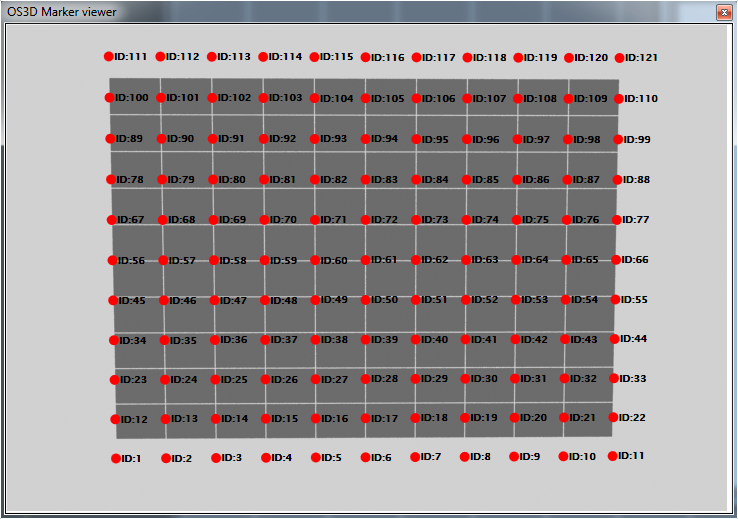
Task: Select the red marker ID:111
Action: (x=109, y=56)
